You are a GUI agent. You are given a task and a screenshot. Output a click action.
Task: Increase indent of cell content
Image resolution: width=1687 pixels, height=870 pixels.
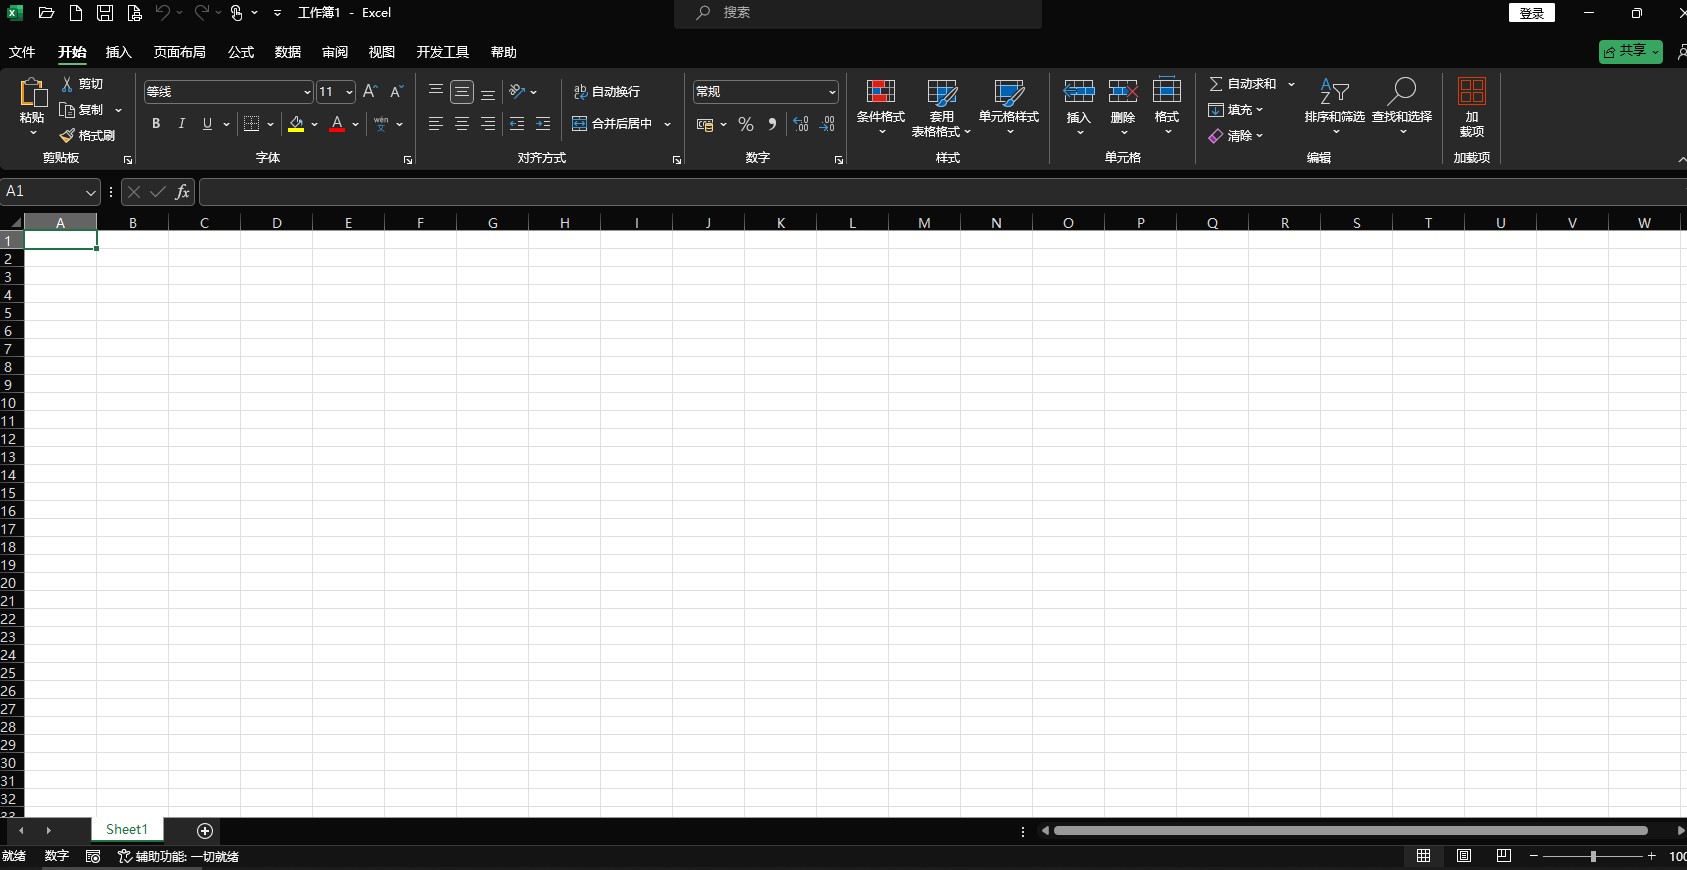click(x=543, y=124)
